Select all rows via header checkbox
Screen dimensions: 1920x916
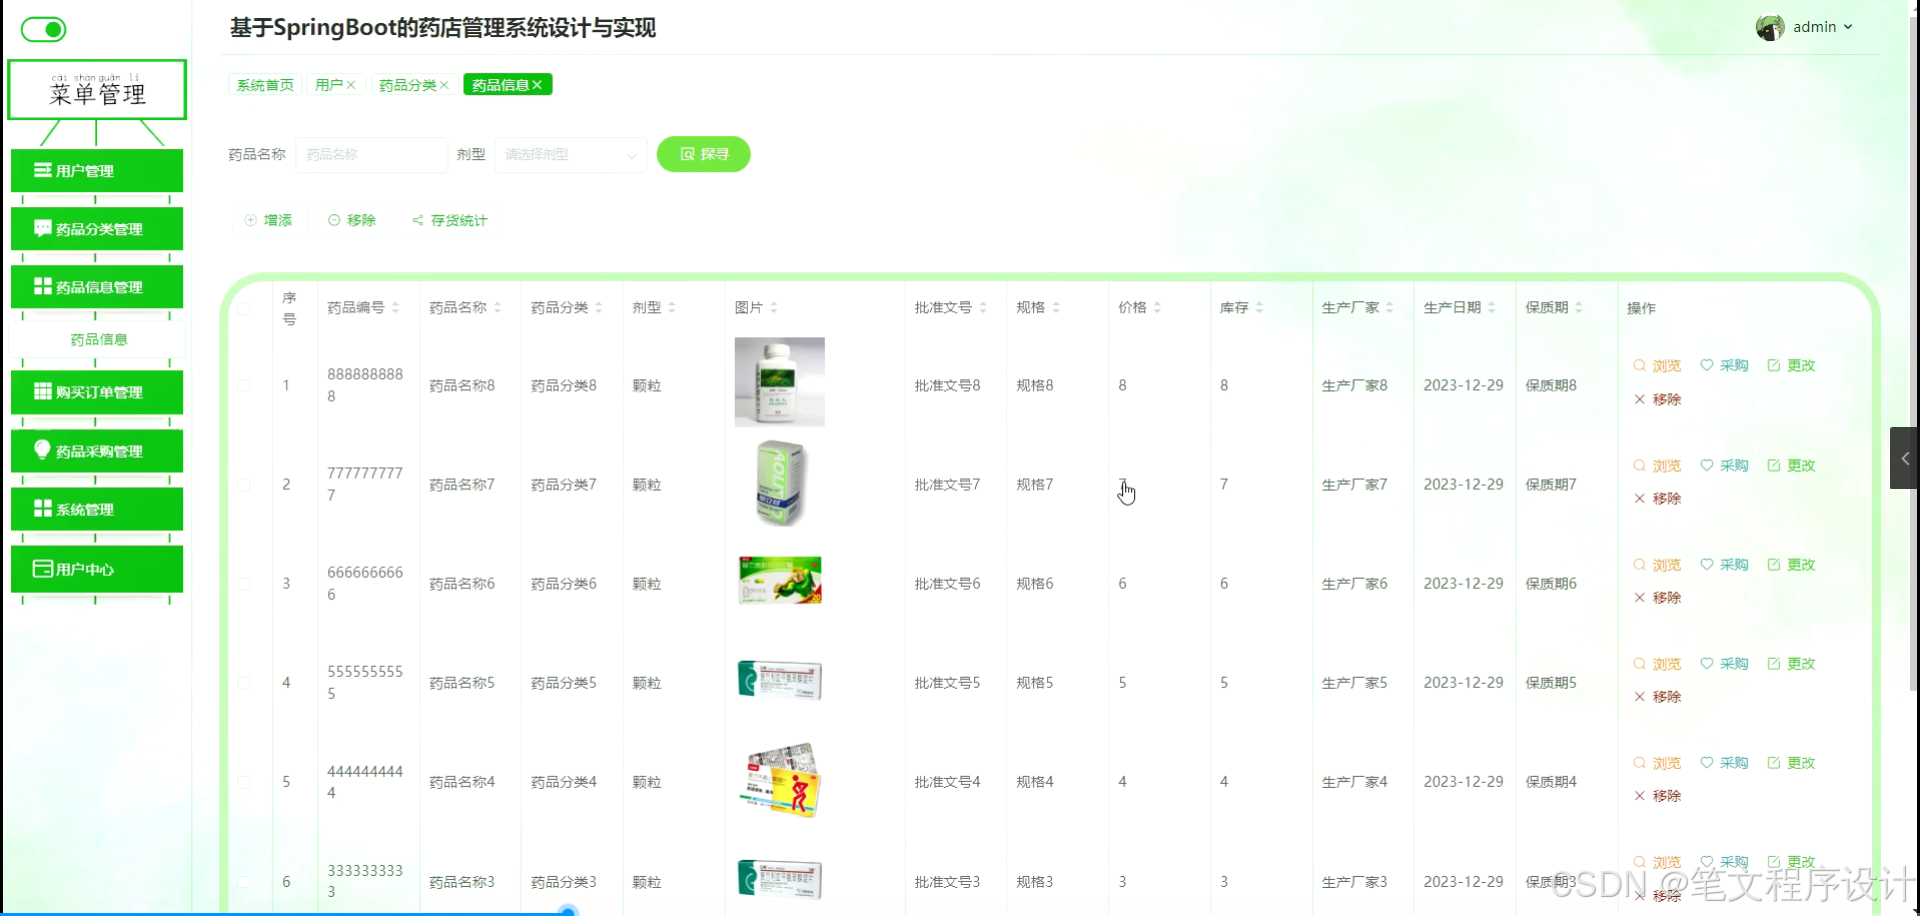coord(245,307)
